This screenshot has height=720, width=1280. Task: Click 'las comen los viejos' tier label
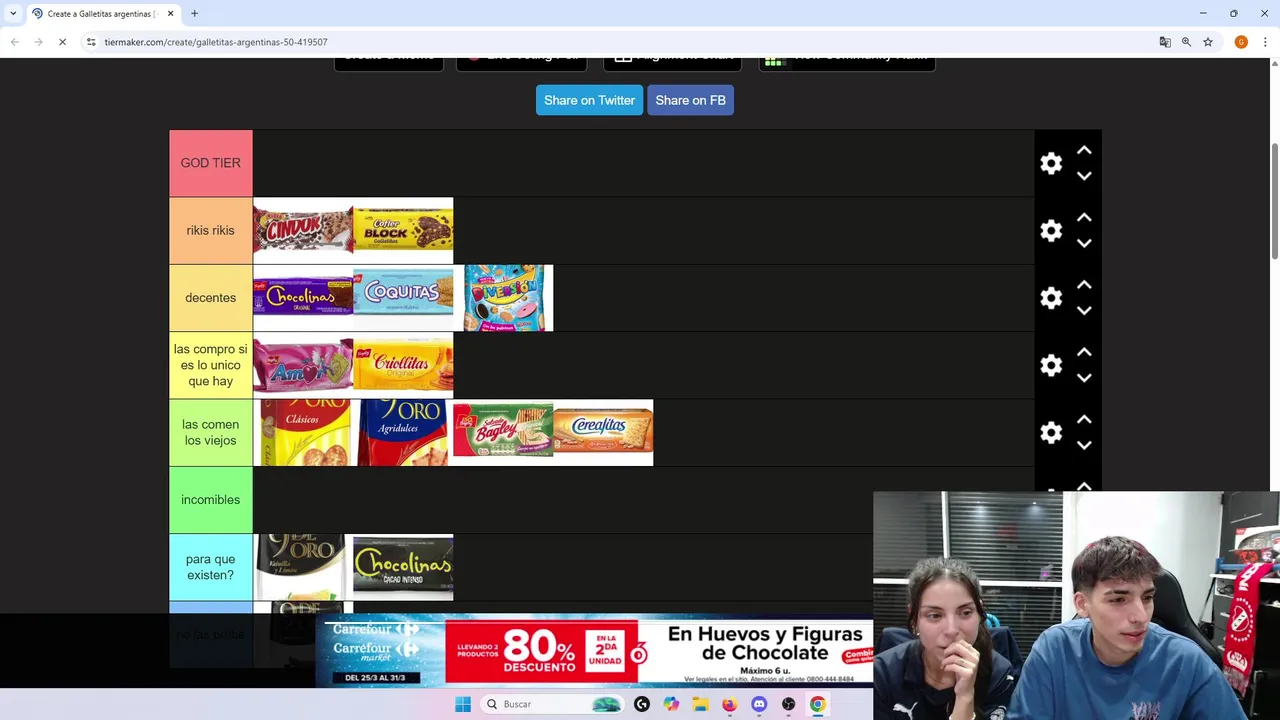pos(210,432)
